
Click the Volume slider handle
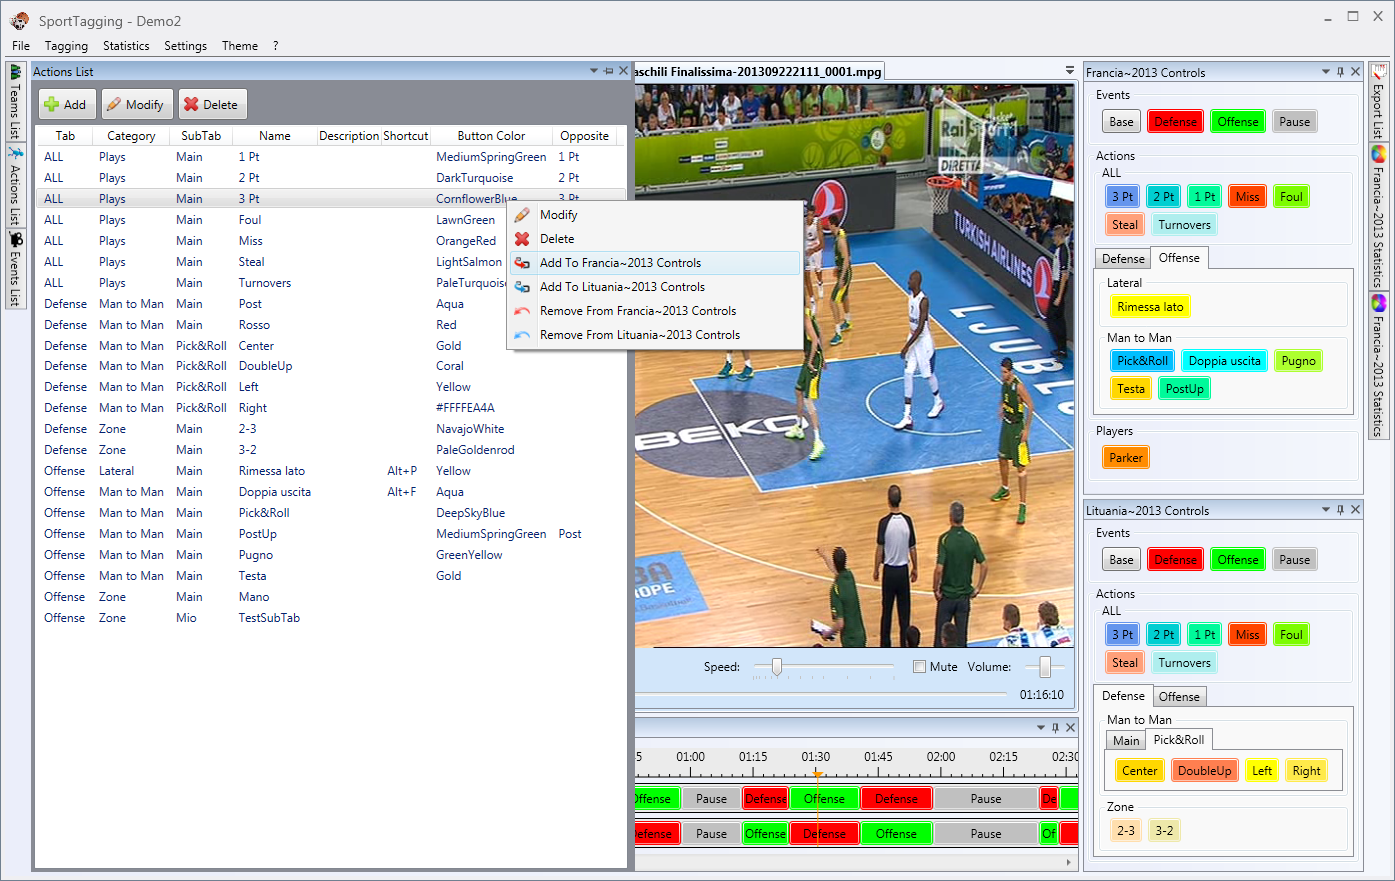point(1045,667)
